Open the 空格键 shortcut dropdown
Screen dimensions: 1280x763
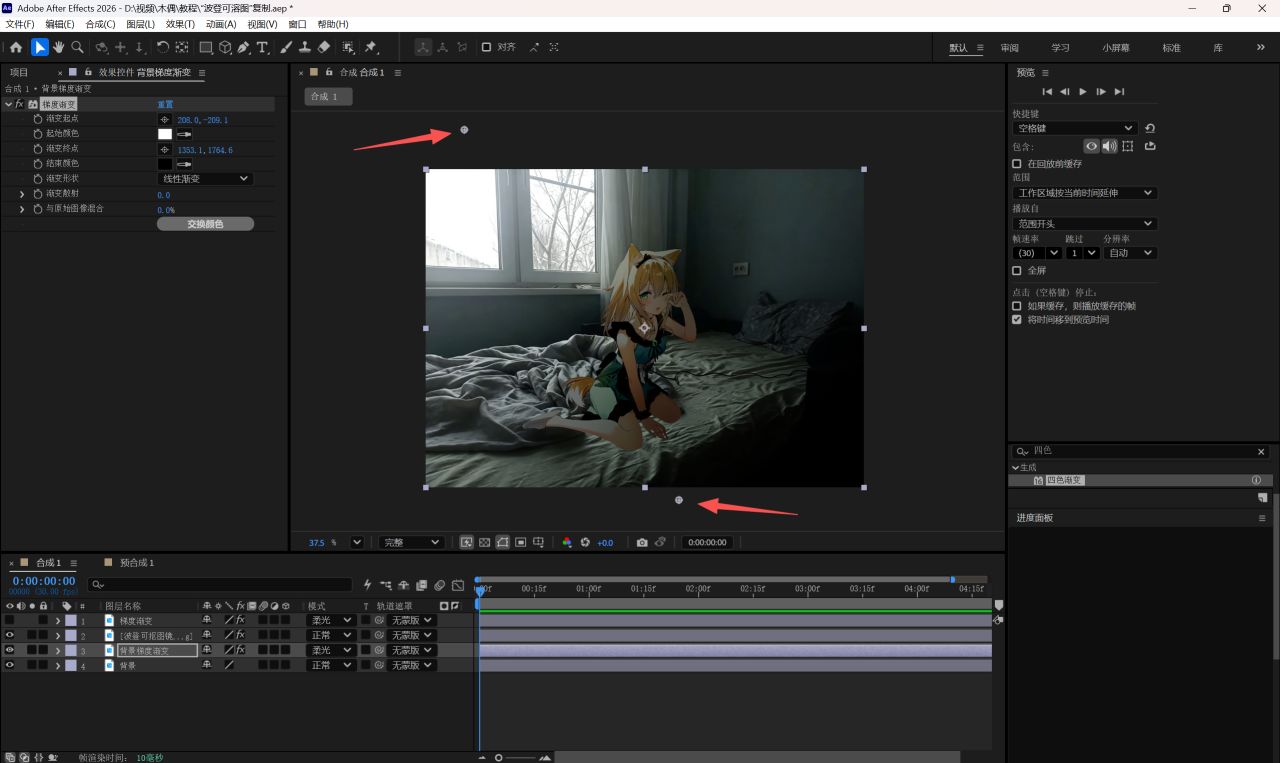1075,128
